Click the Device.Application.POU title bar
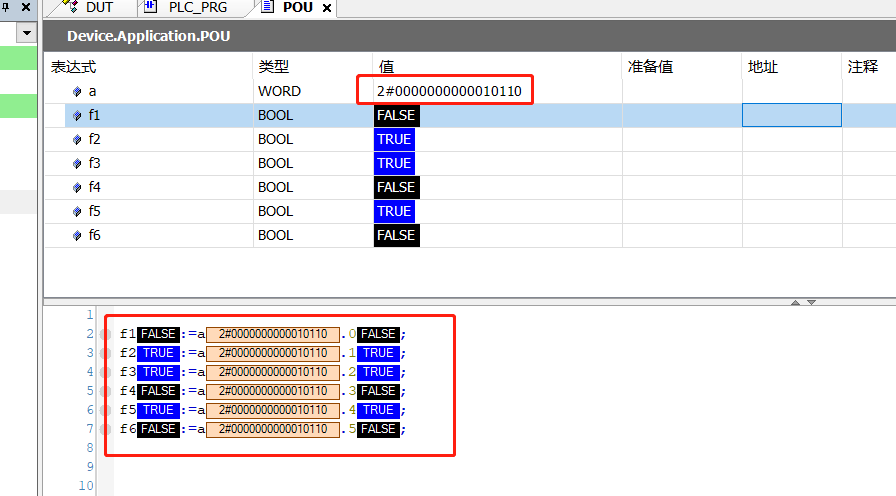Viewport: 896px width, 496px height. 470,36
